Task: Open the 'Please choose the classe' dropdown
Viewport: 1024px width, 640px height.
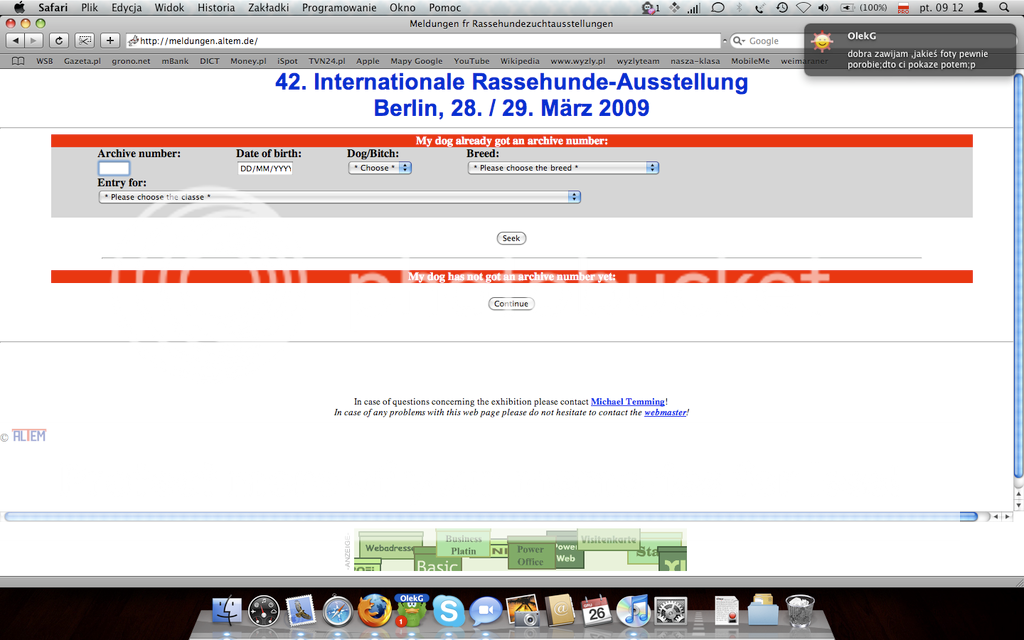Action: [x=340, y=197]
